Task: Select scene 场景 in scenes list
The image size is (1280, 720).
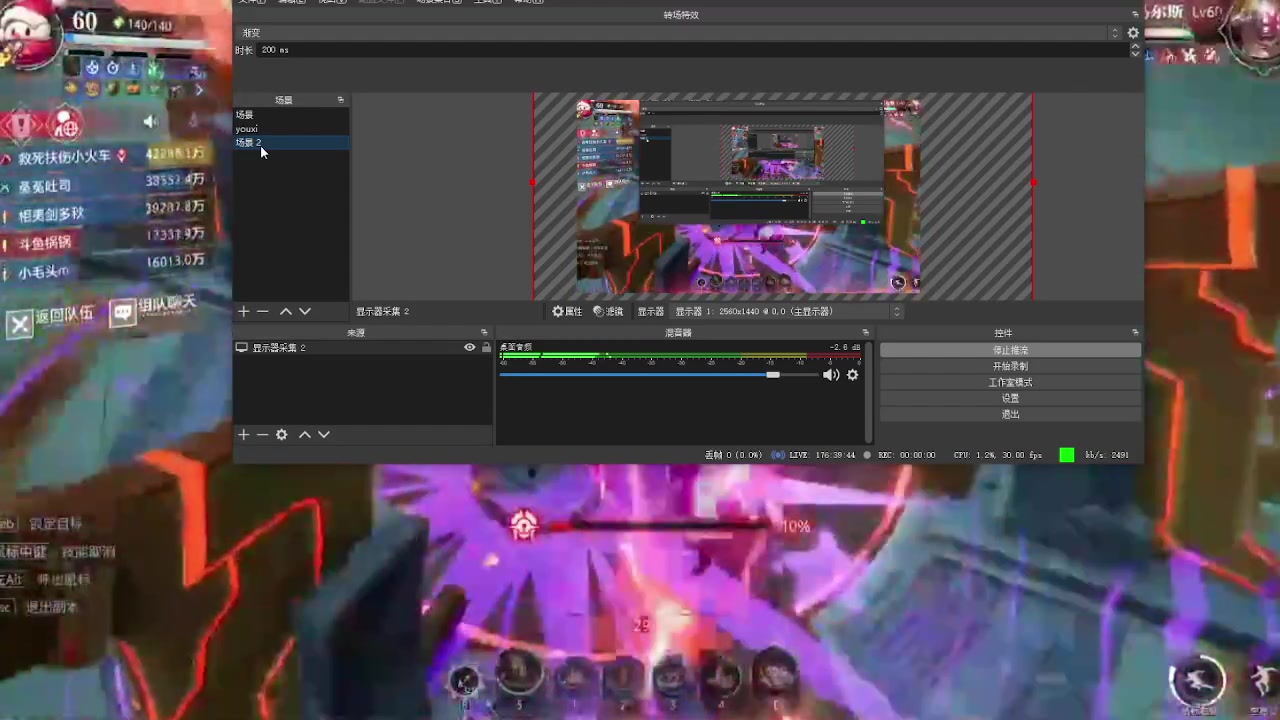Action: click(291, 115)
